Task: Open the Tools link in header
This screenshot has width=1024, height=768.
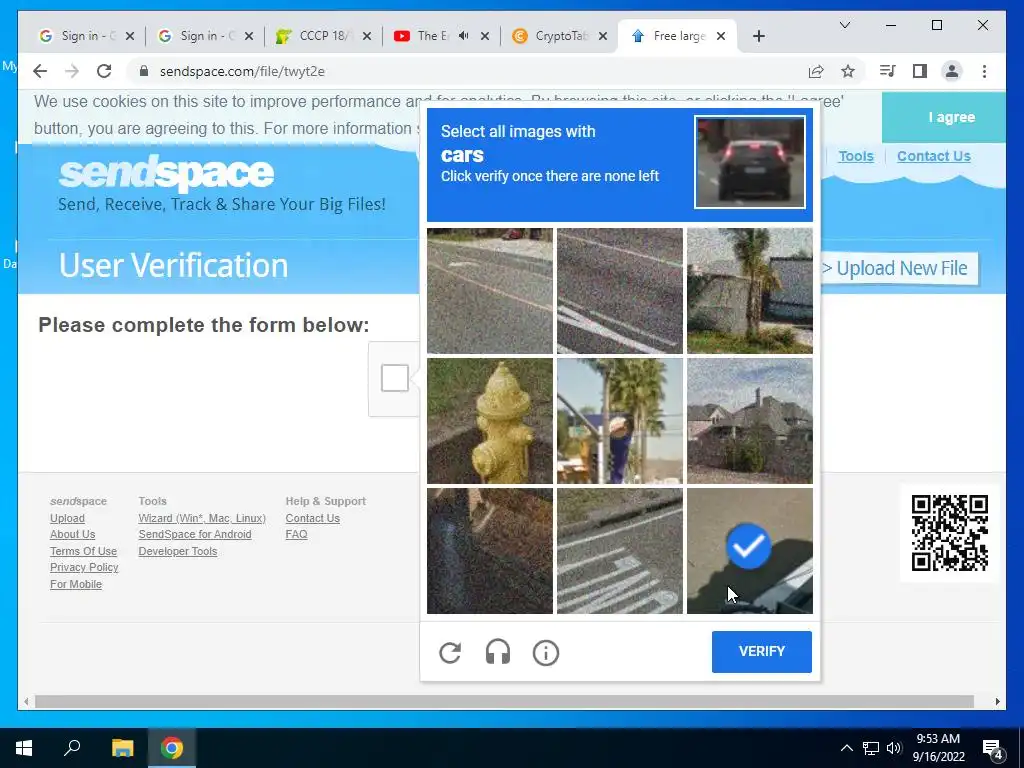Action: 856,156
